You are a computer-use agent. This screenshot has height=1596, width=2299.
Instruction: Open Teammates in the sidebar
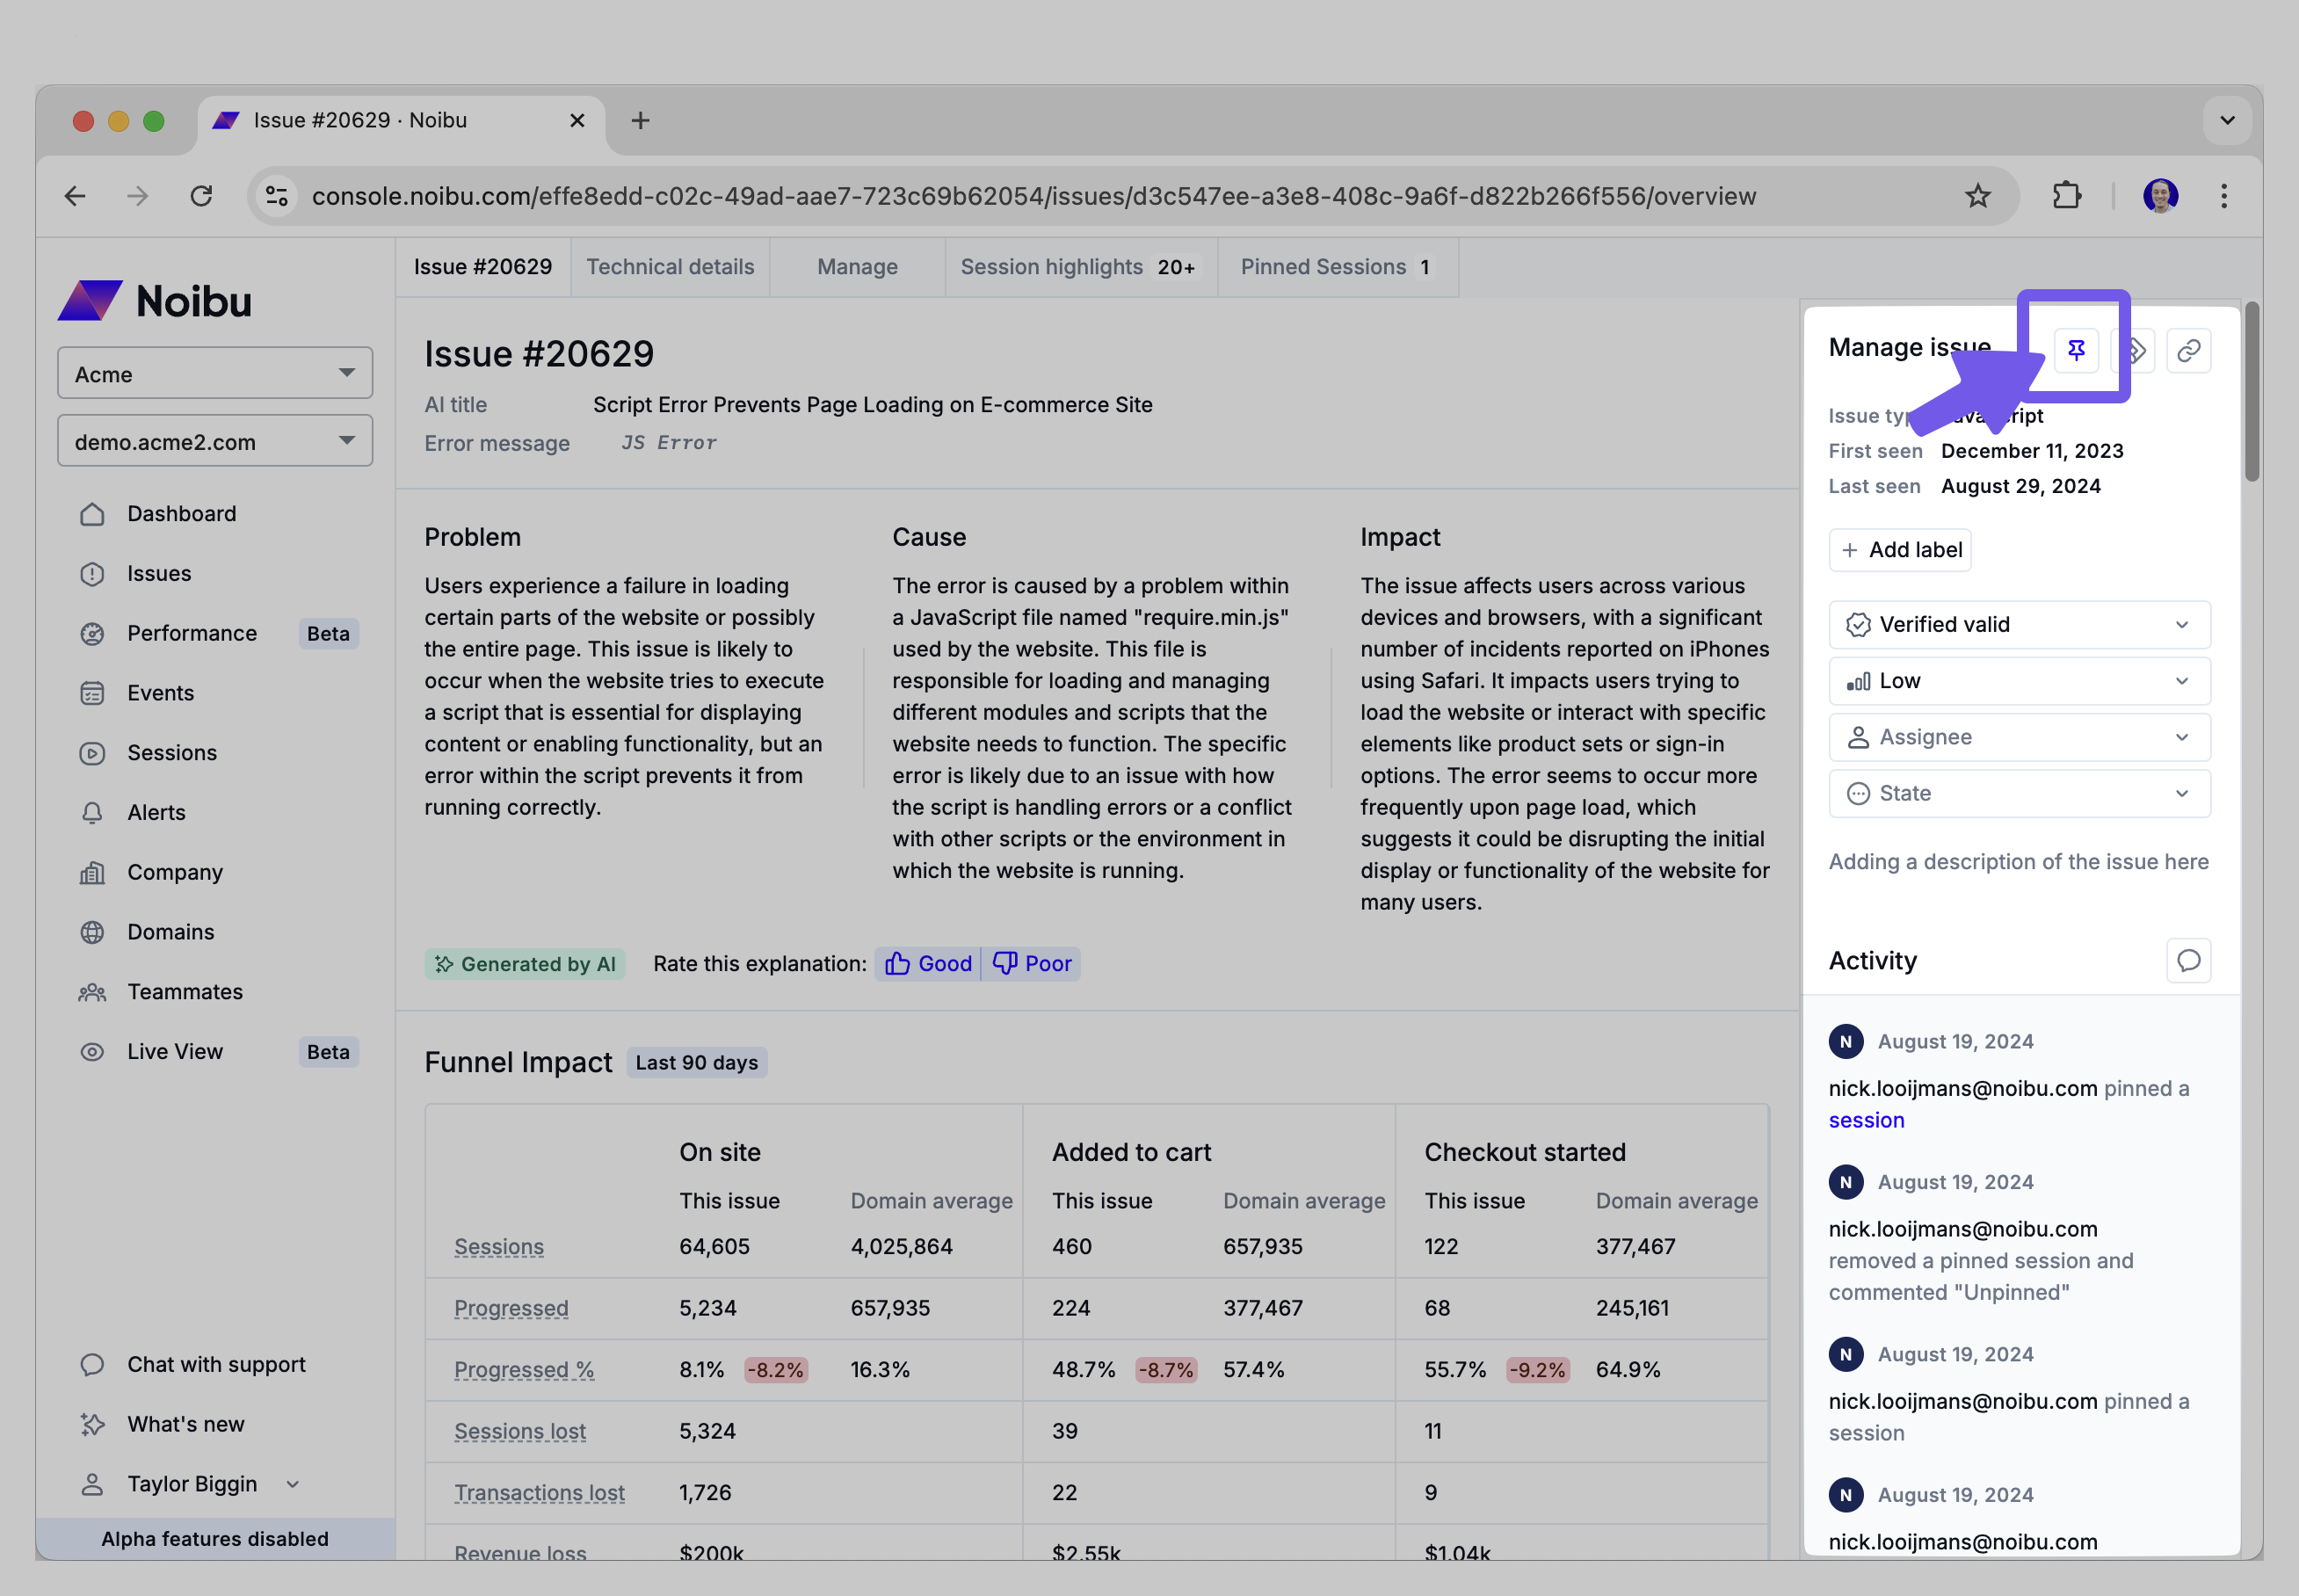tap(184, 992)
